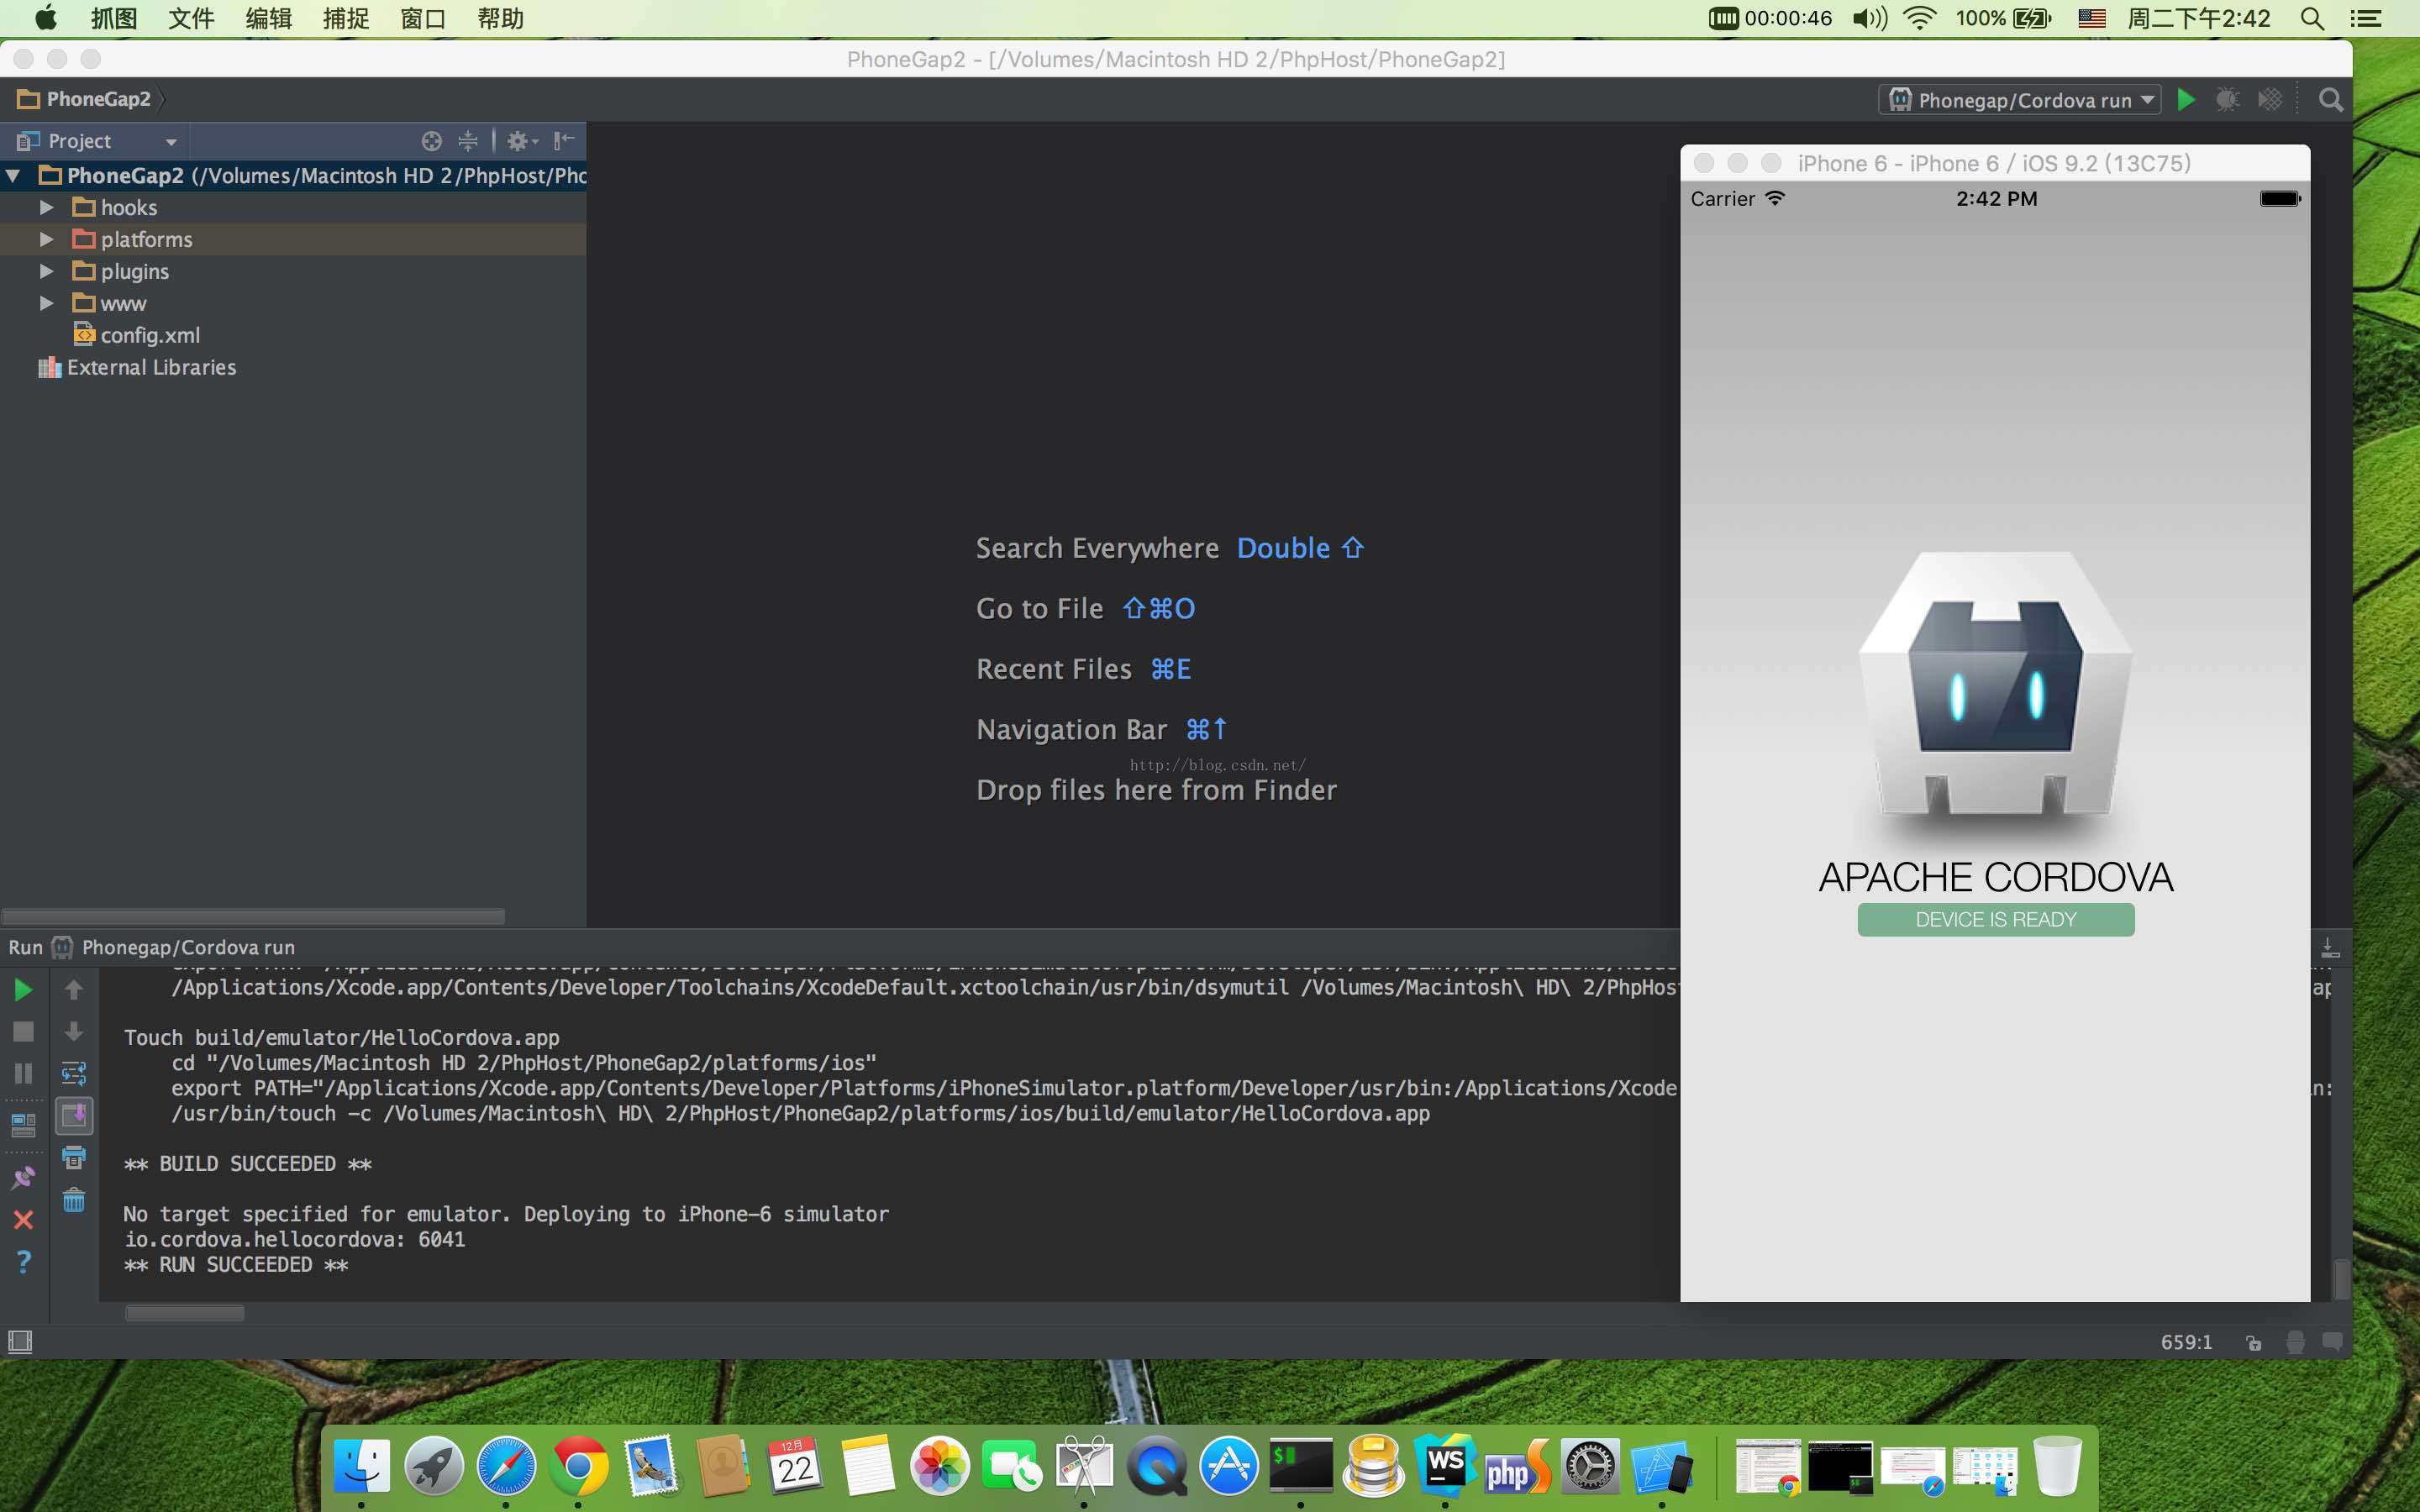Expand the www folder
This screenshot has width=2420, height=1512.
click(x=46, y=304)
